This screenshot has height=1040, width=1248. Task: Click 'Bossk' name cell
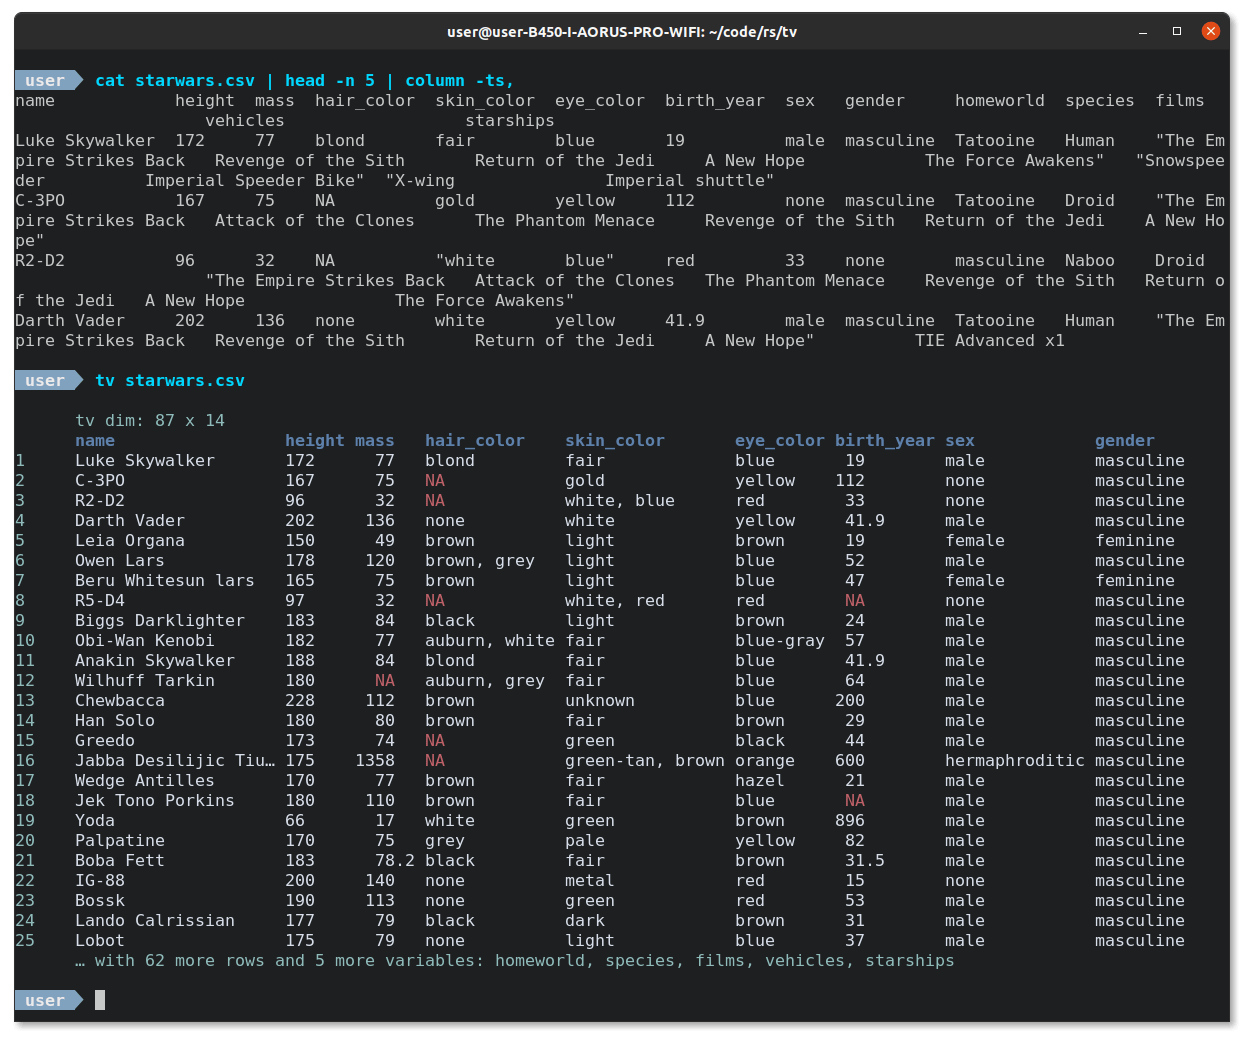click(100, 901)
